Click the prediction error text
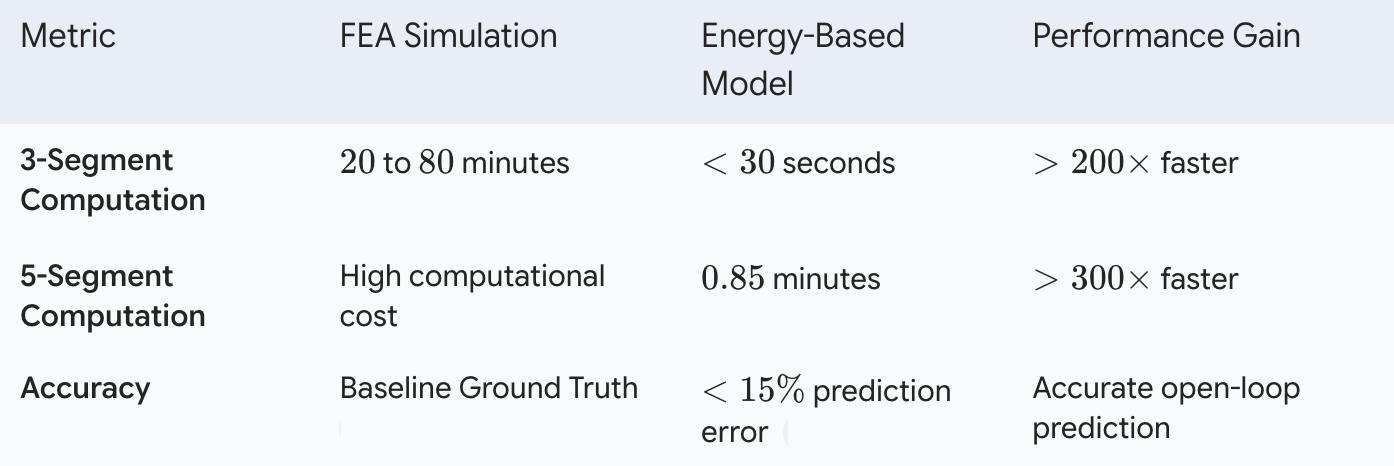Screen dimensions: 1394x466 coord(826,411)
